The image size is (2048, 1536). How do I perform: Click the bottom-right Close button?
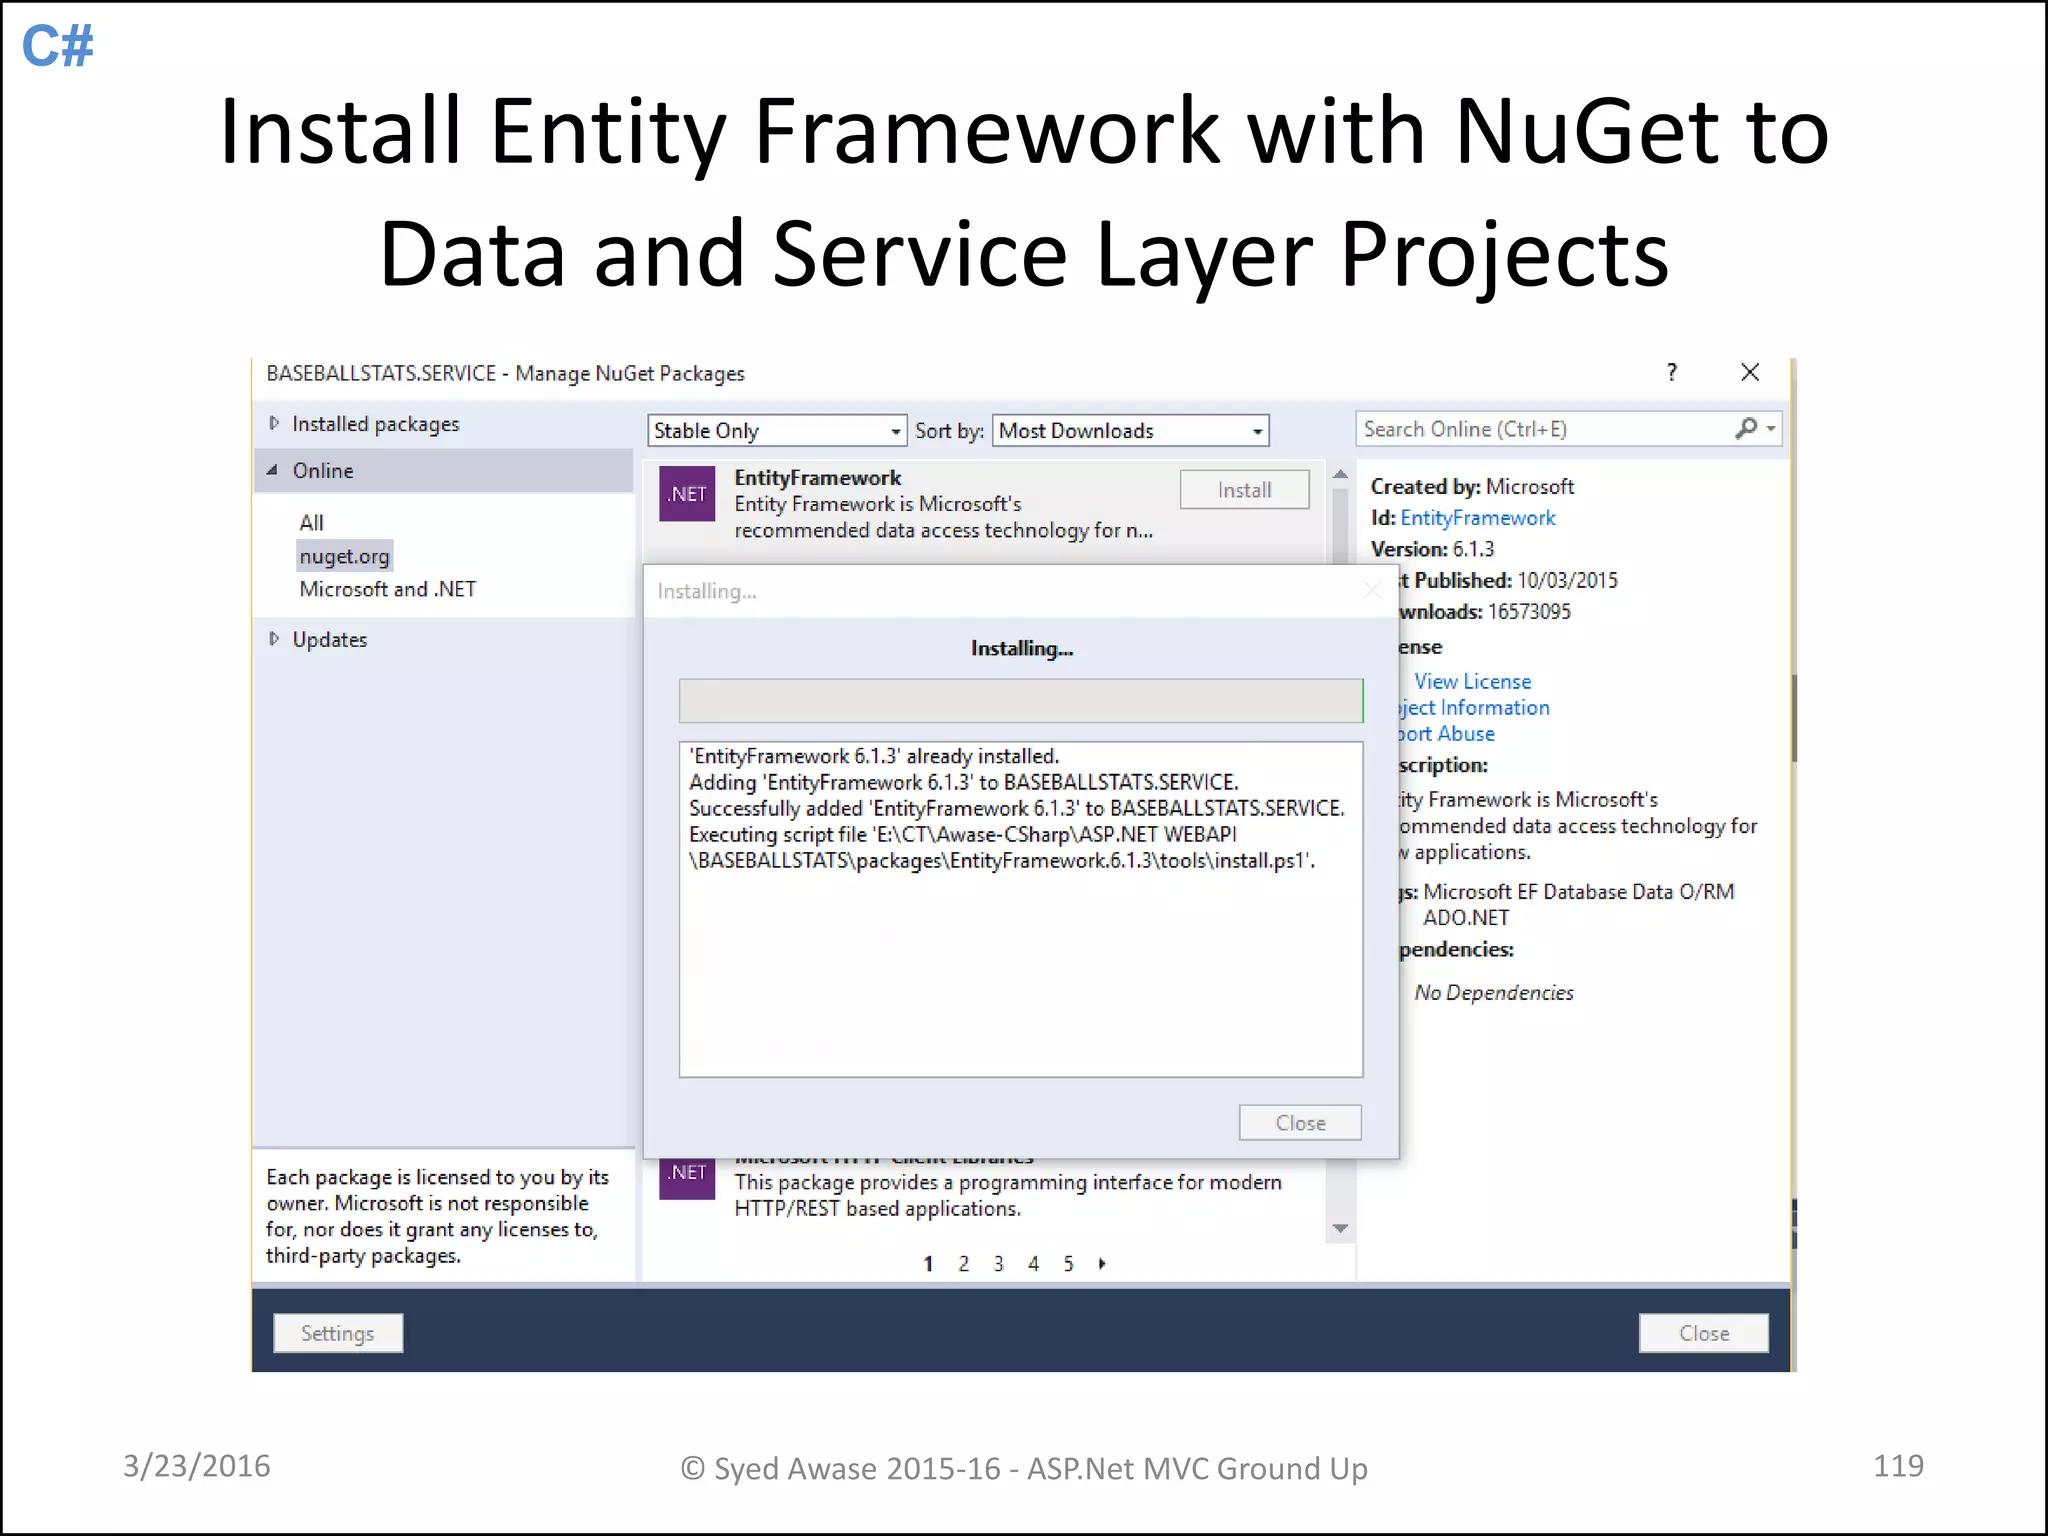tap(1704, 1333)
